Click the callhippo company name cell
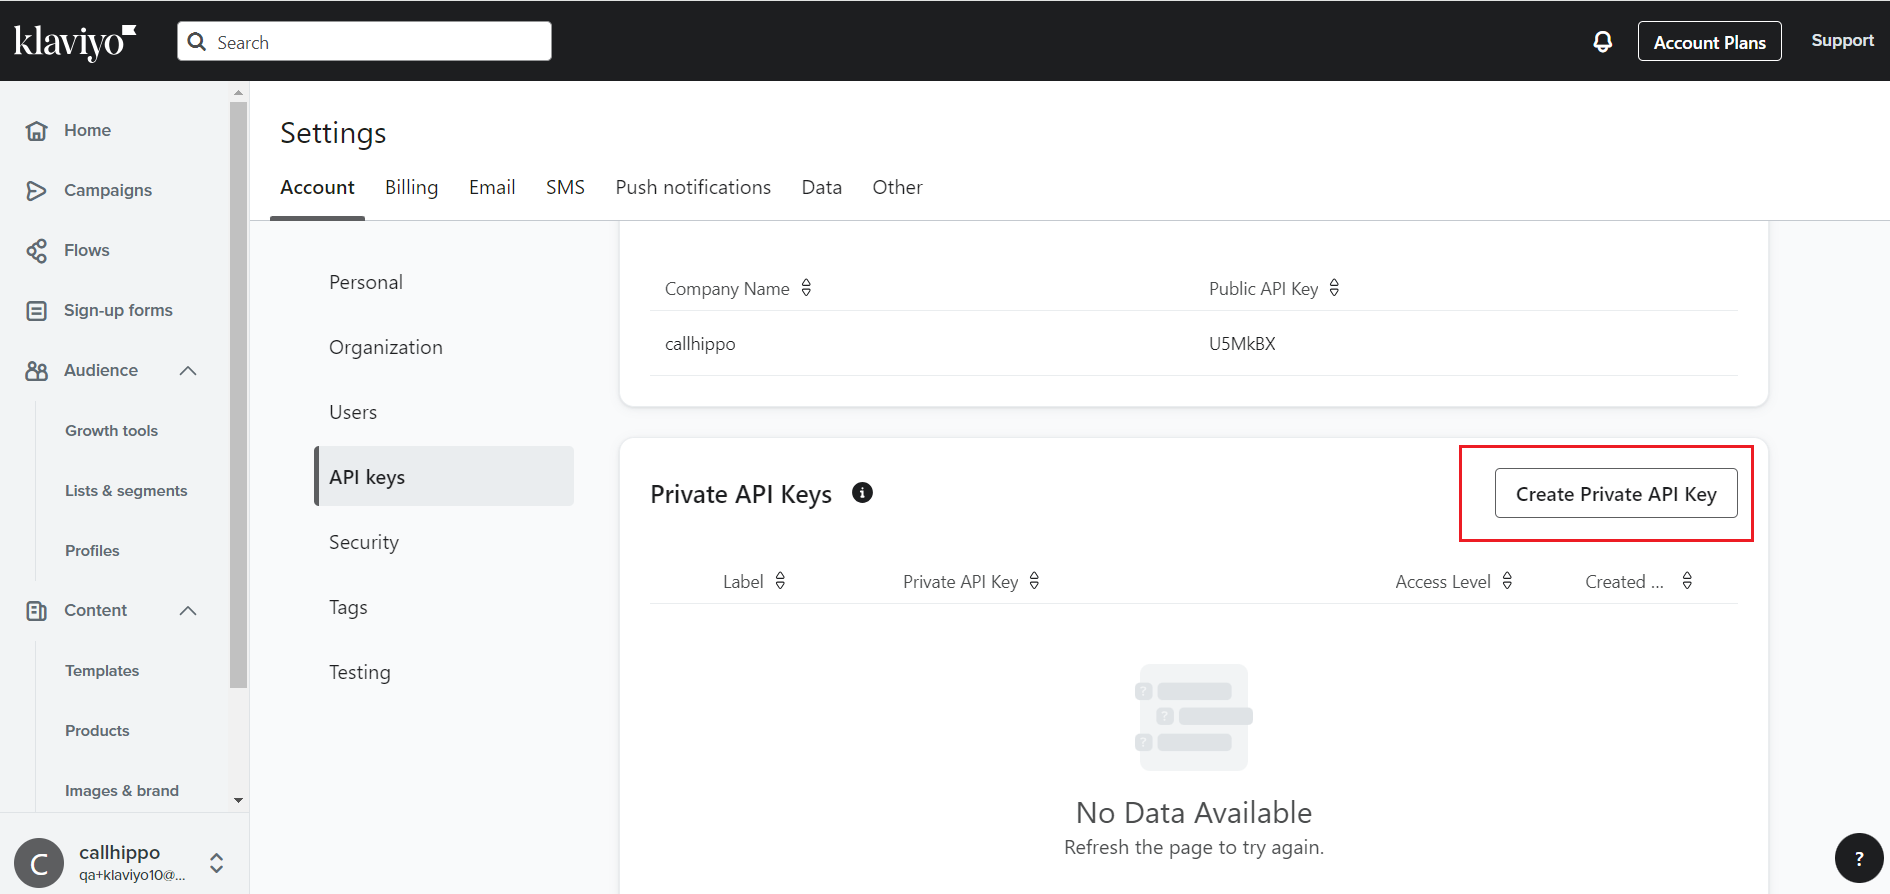1890x894 pixels. click(x=700, y=344)
